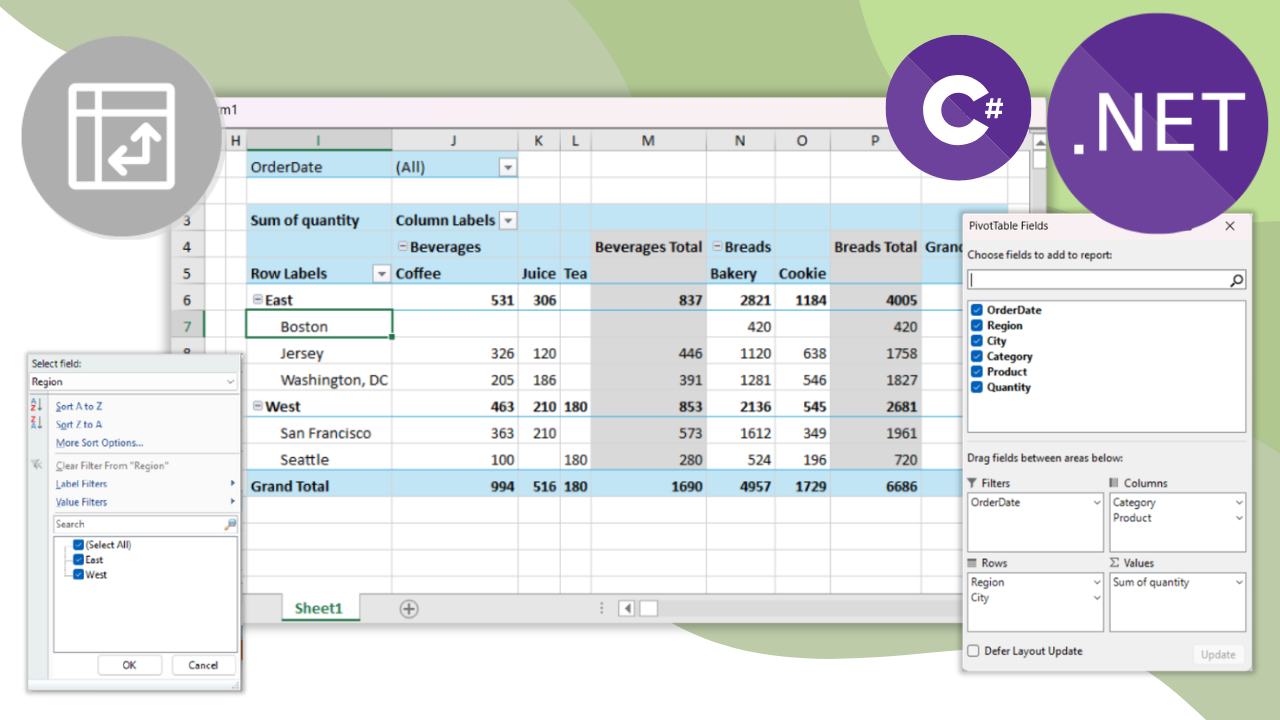Close the PivotTable Fields pane
The width and height of the screenshot is (1280, 720).
pyautogui.click(x=1230, y=226)
